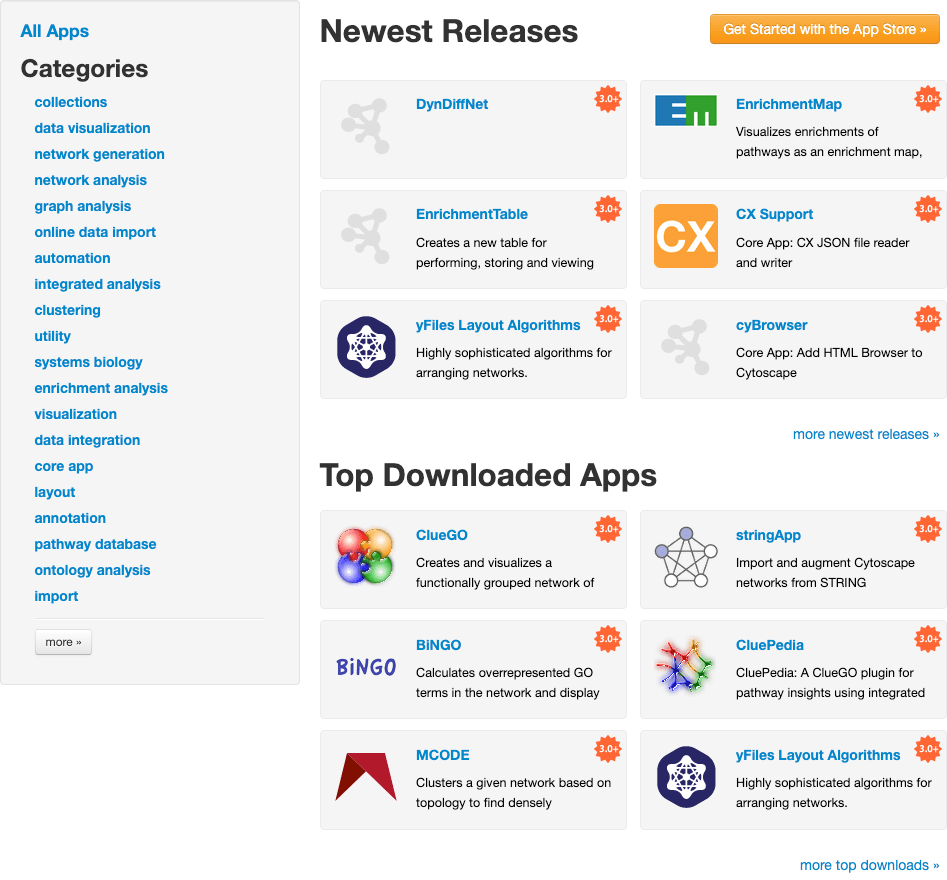Open the integrated analysis category
Screen dimensions: 947x880
98,284
